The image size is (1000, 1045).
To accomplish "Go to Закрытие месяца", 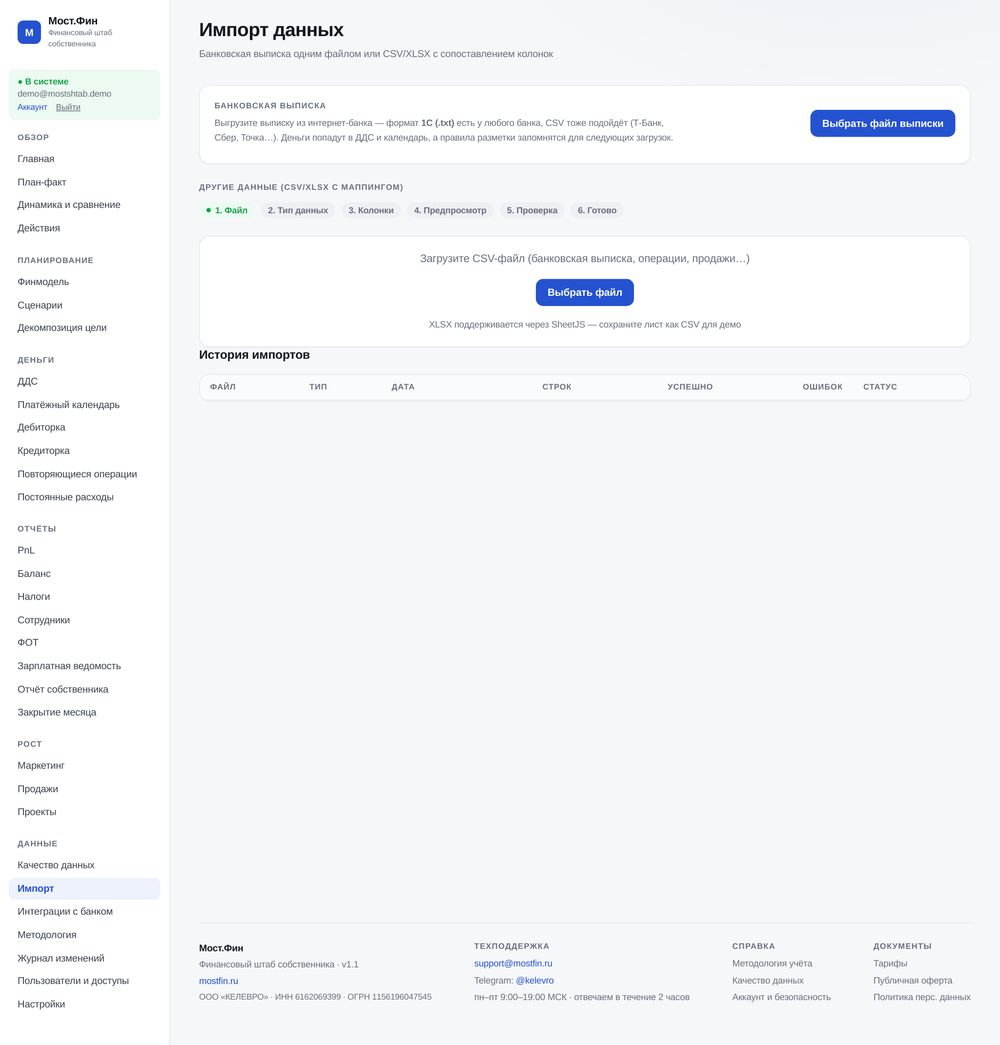I will click(x=85, y=712).
